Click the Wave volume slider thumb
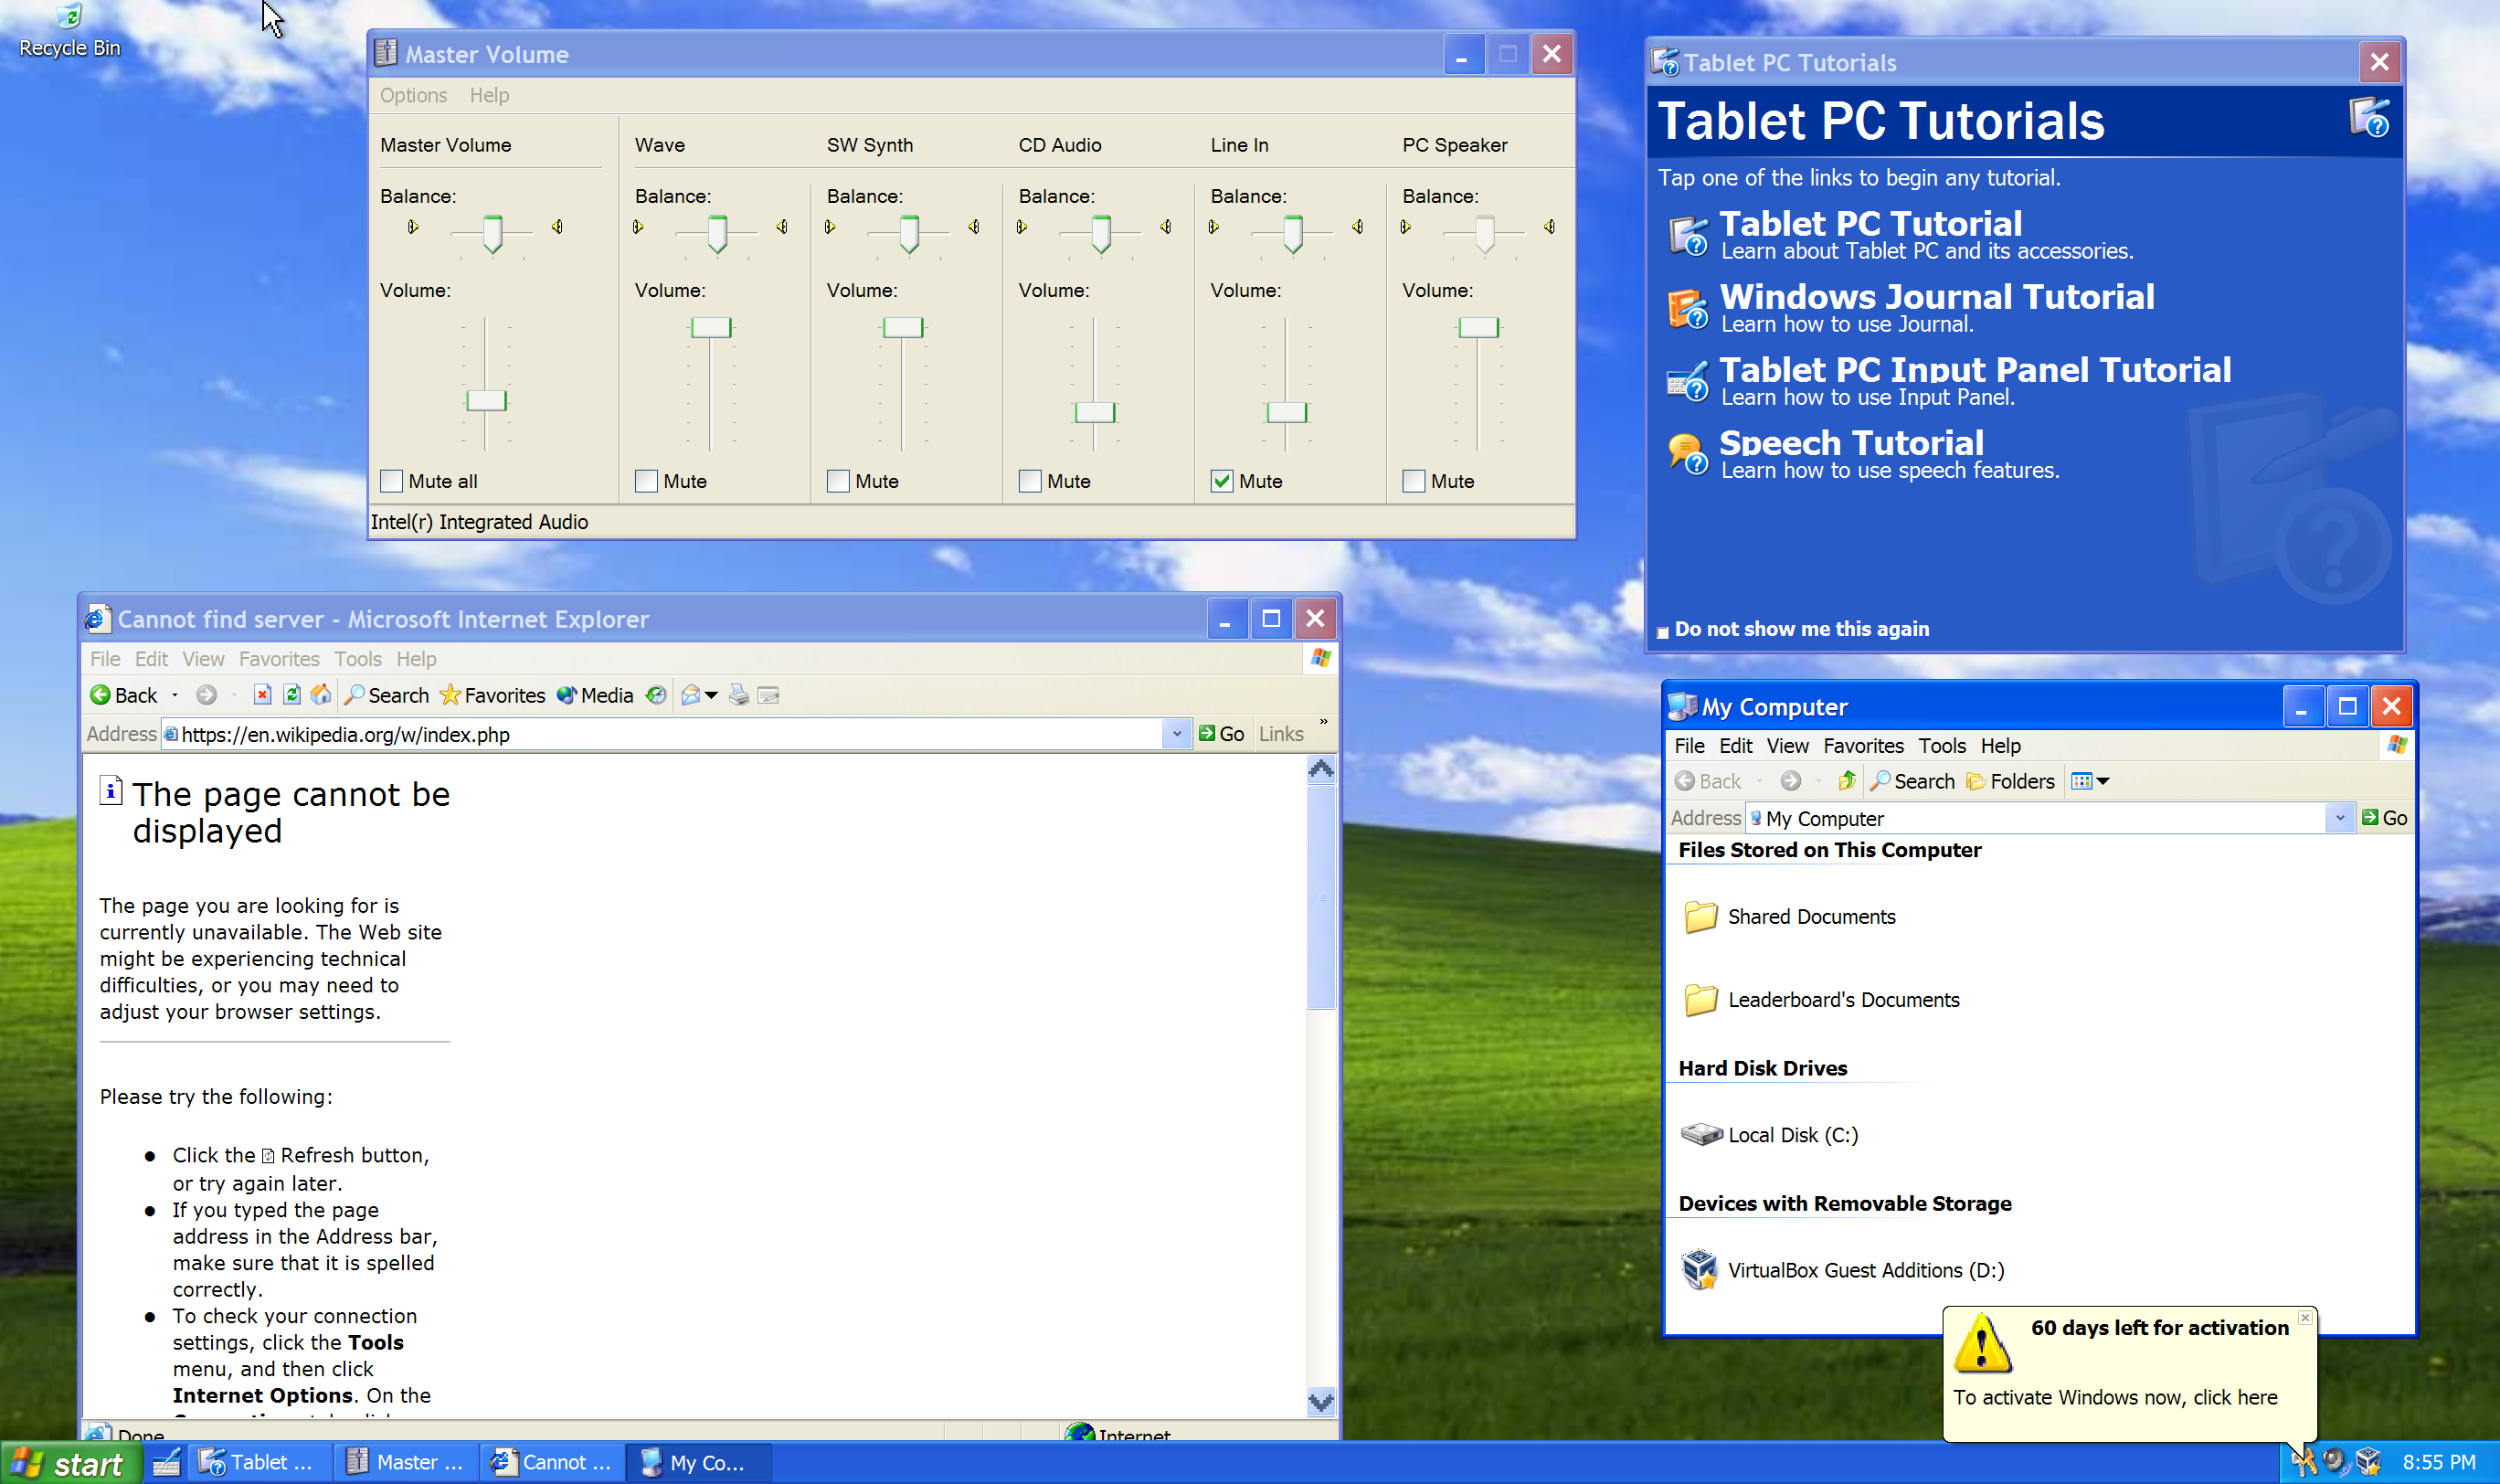2500x1484 pixels. 711,327
